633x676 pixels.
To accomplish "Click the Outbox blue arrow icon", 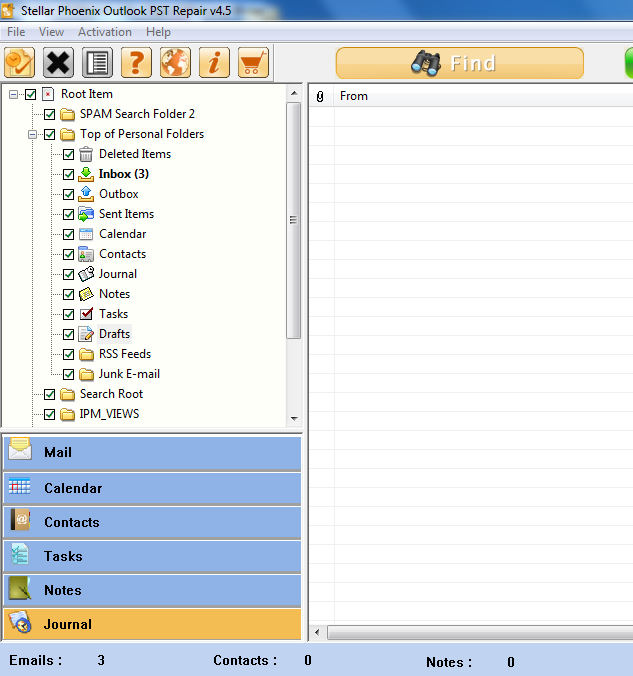I will (x=86, y=194).
